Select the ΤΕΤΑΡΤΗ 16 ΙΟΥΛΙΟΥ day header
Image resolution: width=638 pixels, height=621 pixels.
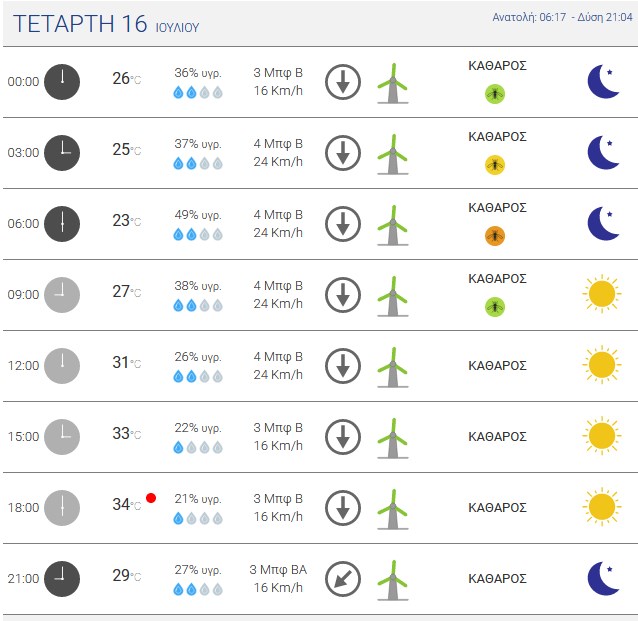(106, 24)
